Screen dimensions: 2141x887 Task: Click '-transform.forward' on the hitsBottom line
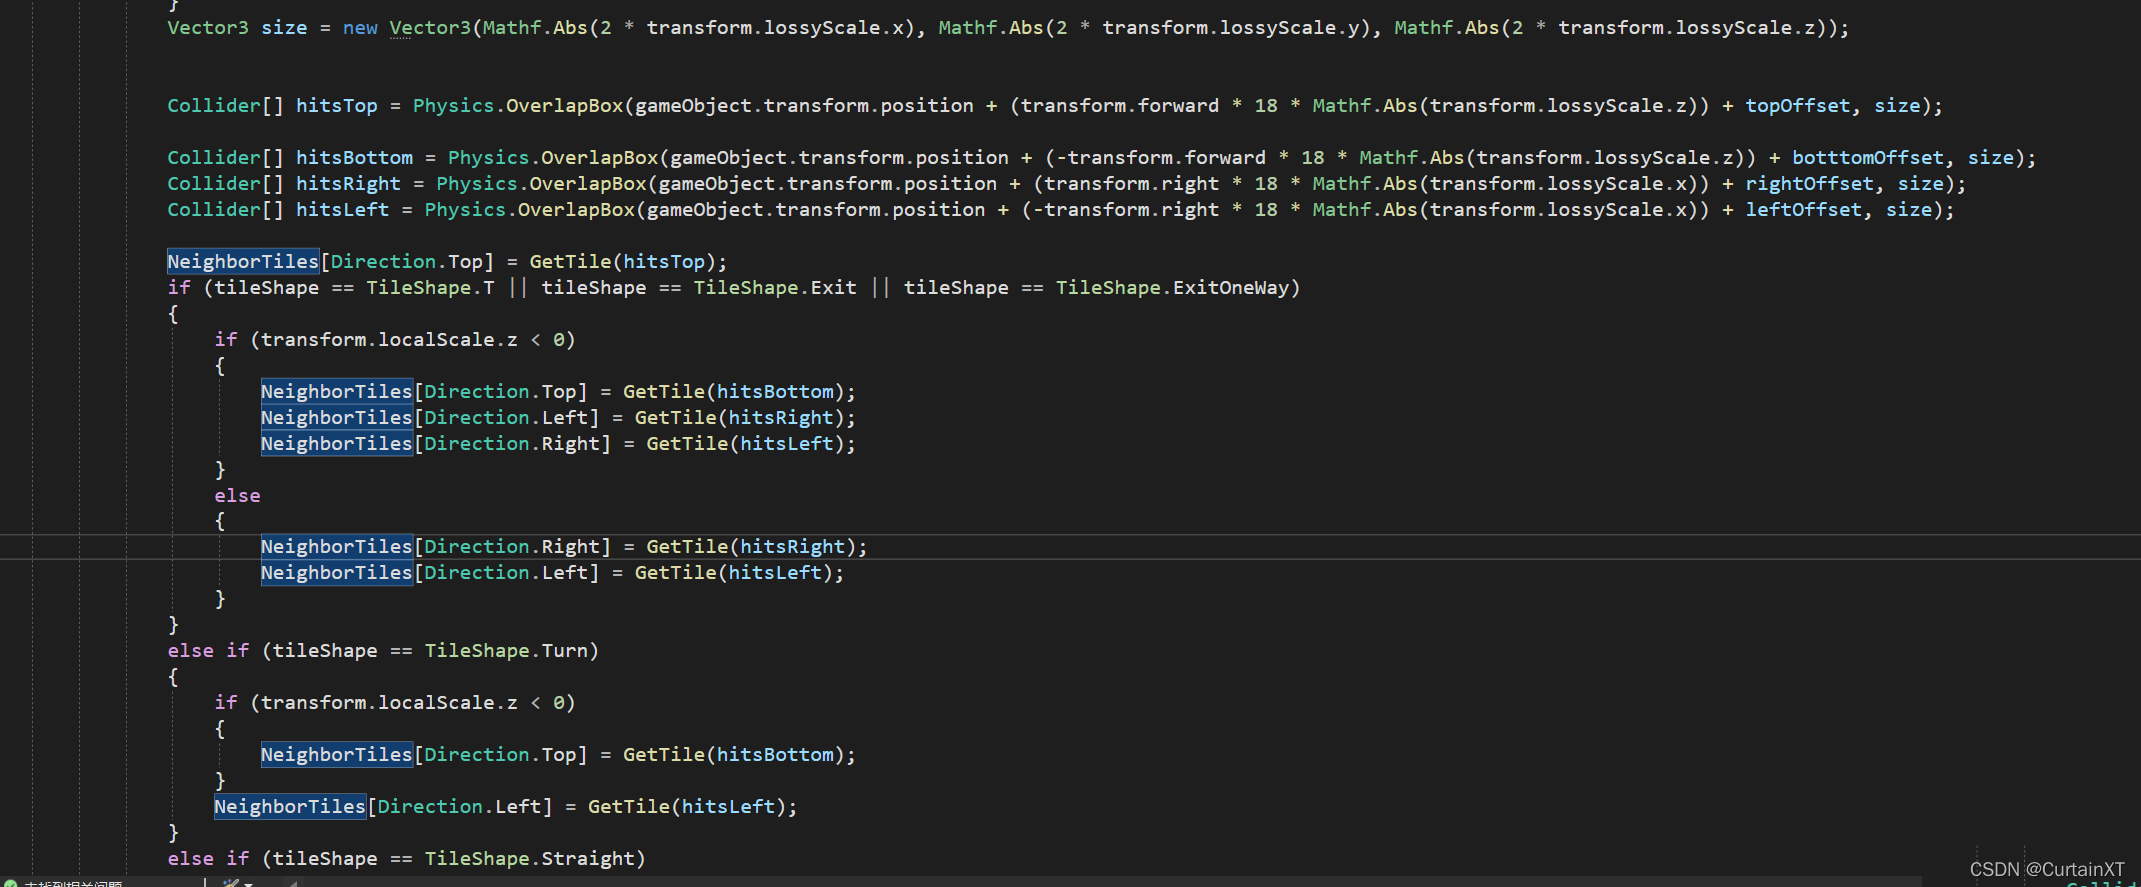(x=1161, y=158)
